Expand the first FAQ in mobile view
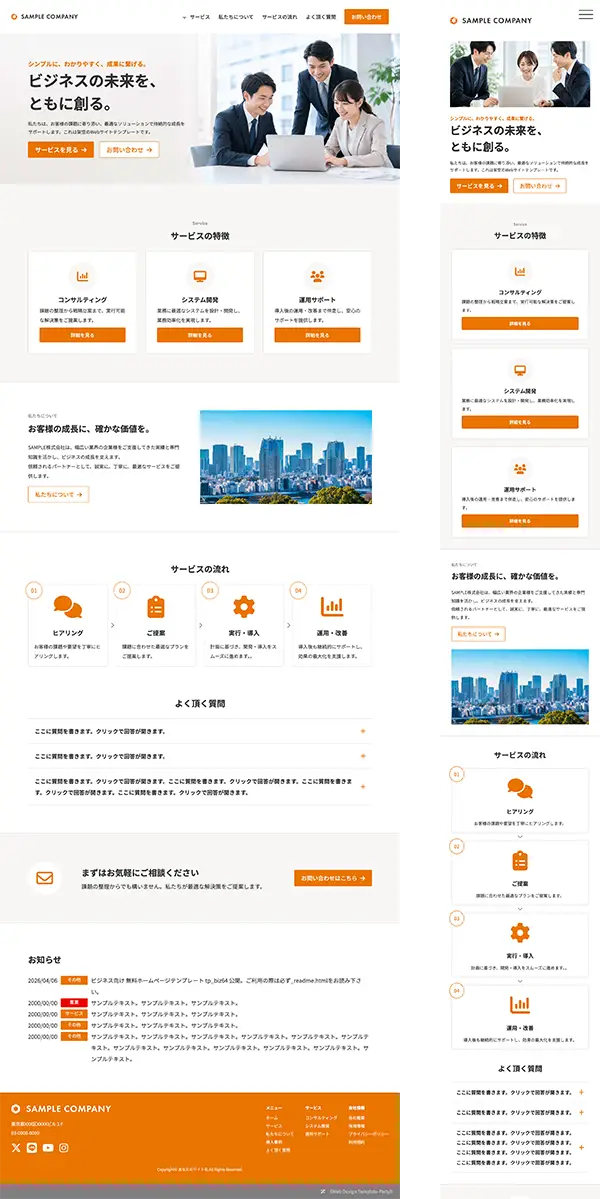 pos(520,1092)
